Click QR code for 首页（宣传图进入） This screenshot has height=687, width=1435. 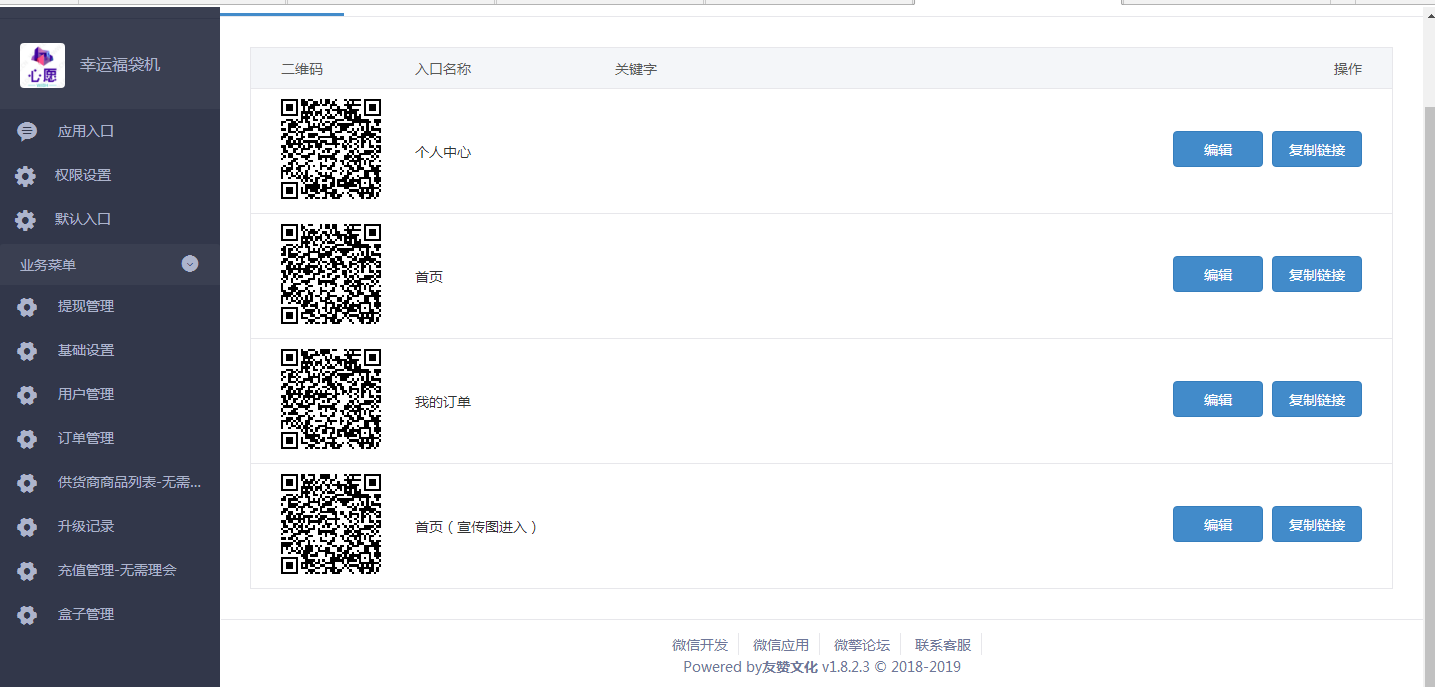coord(331,524)
